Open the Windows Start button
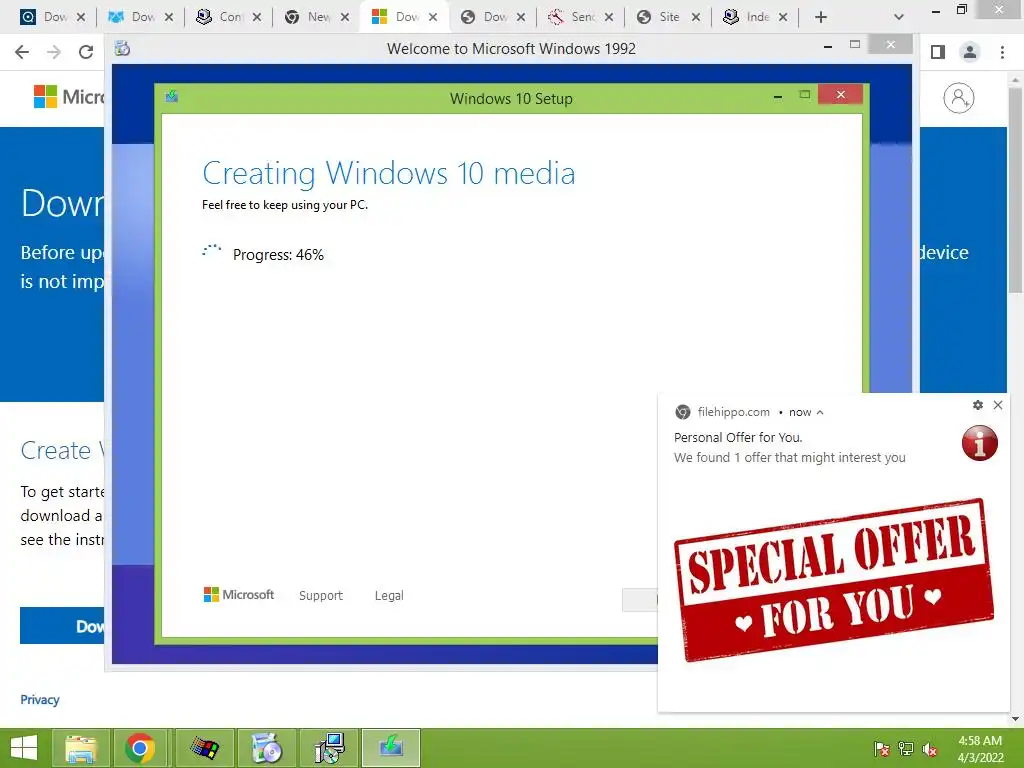The width and height of the screenshot is (1024, 768). click(x=24, y=748)
